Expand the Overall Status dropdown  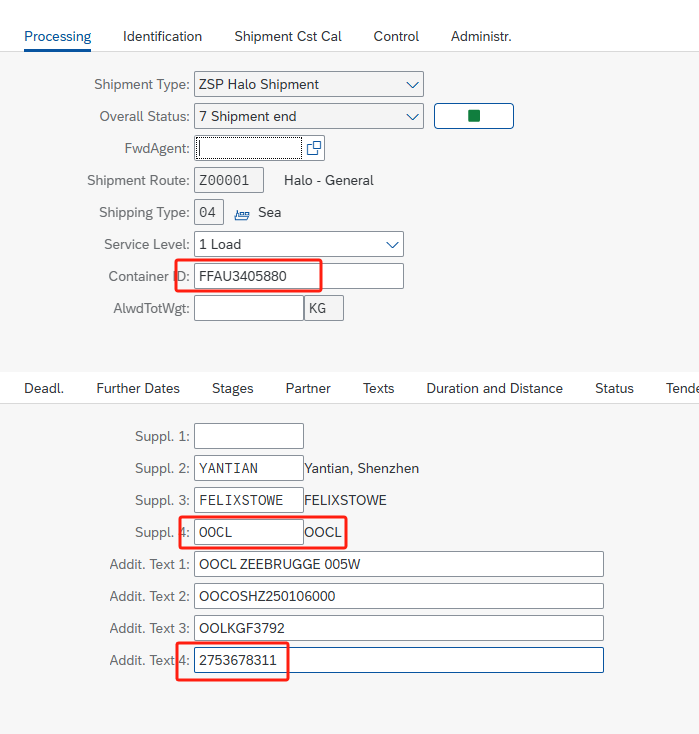pyautogui.click(x=413, y=116)
